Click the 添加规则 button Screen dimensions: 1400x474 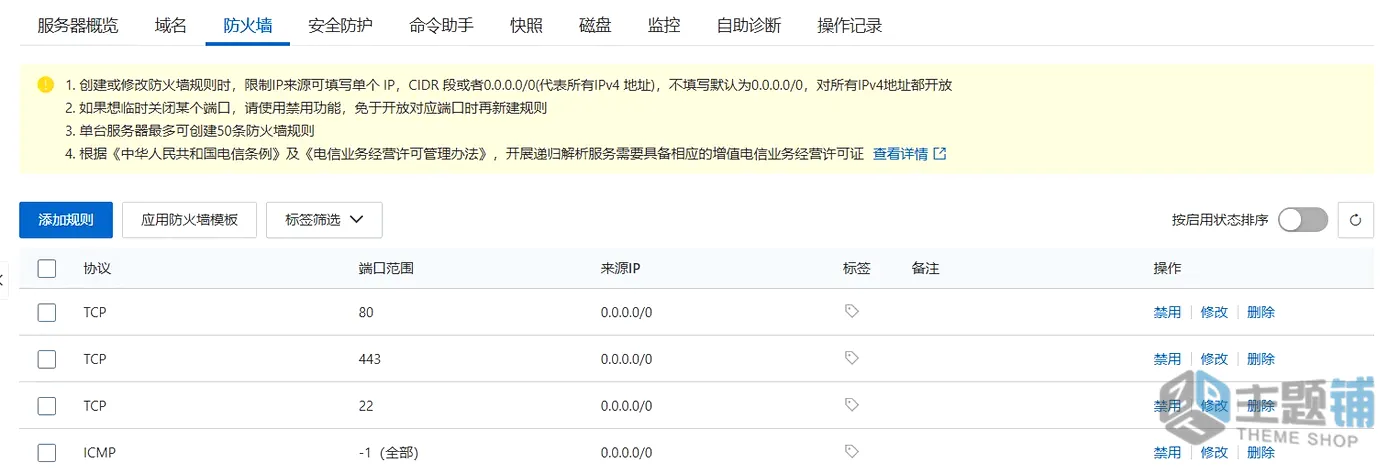point(66,220)
